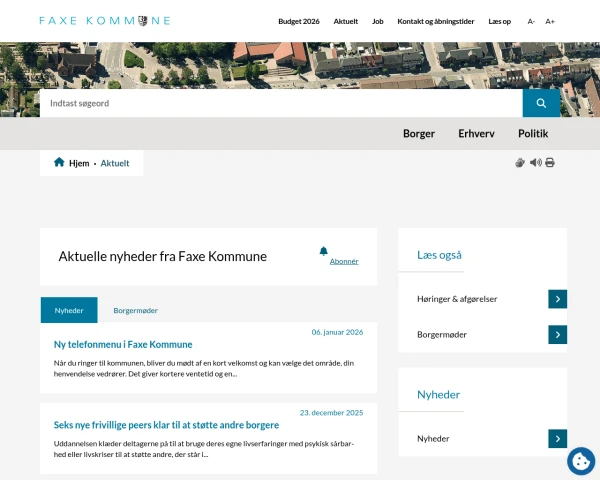Decrease text size with A-
The image size is (600, 480).
pos(531,21)
